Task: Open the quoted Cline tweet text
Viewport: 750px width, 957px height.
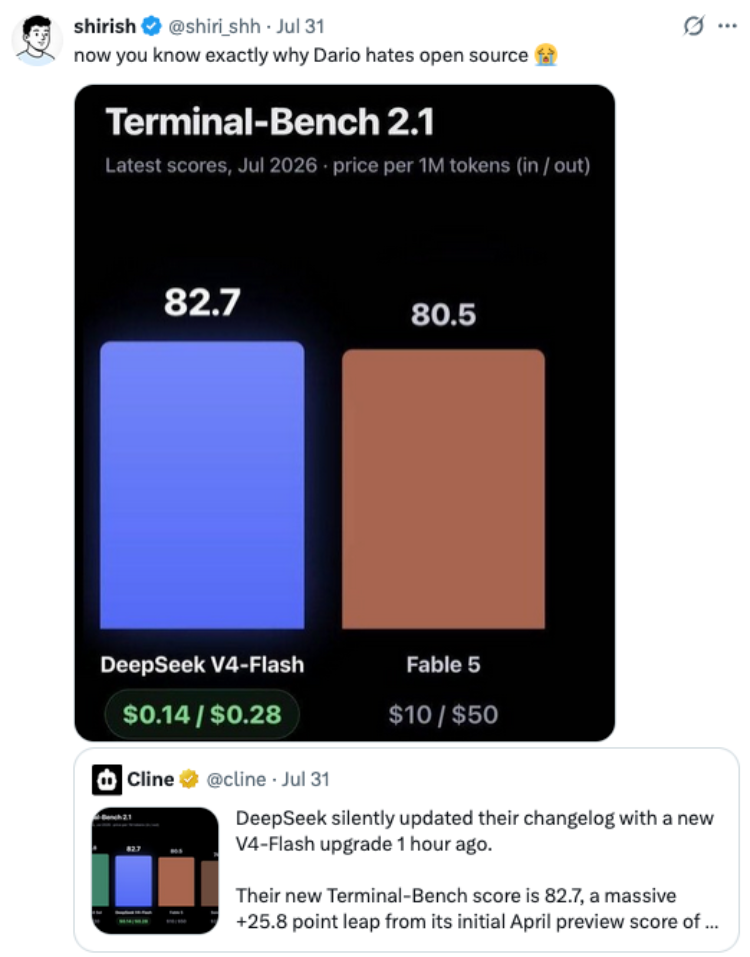Action: pos(477,870)
